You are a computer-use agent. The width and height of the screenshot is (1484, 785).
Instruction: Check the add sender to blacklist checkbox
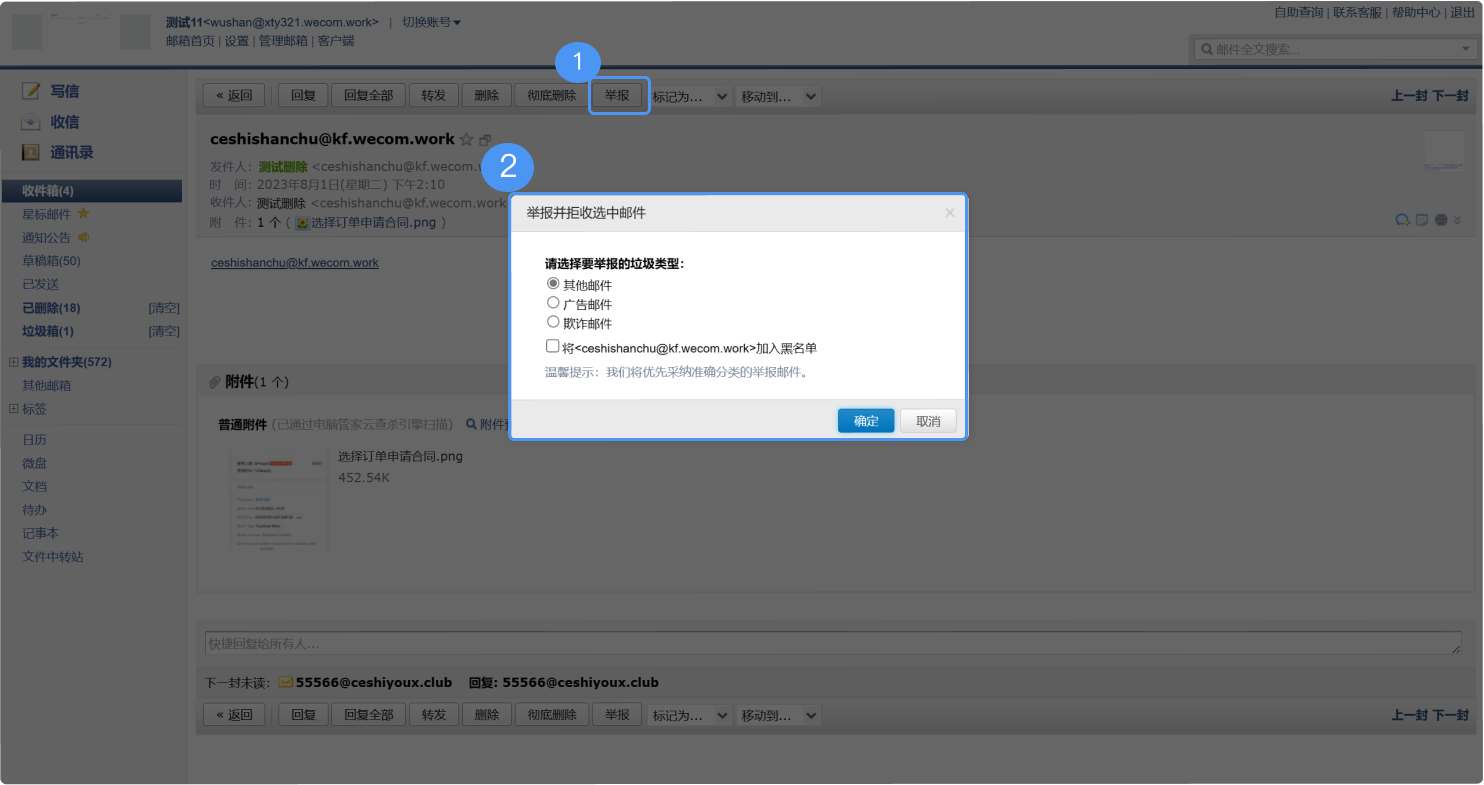click(x=552, y=346)
